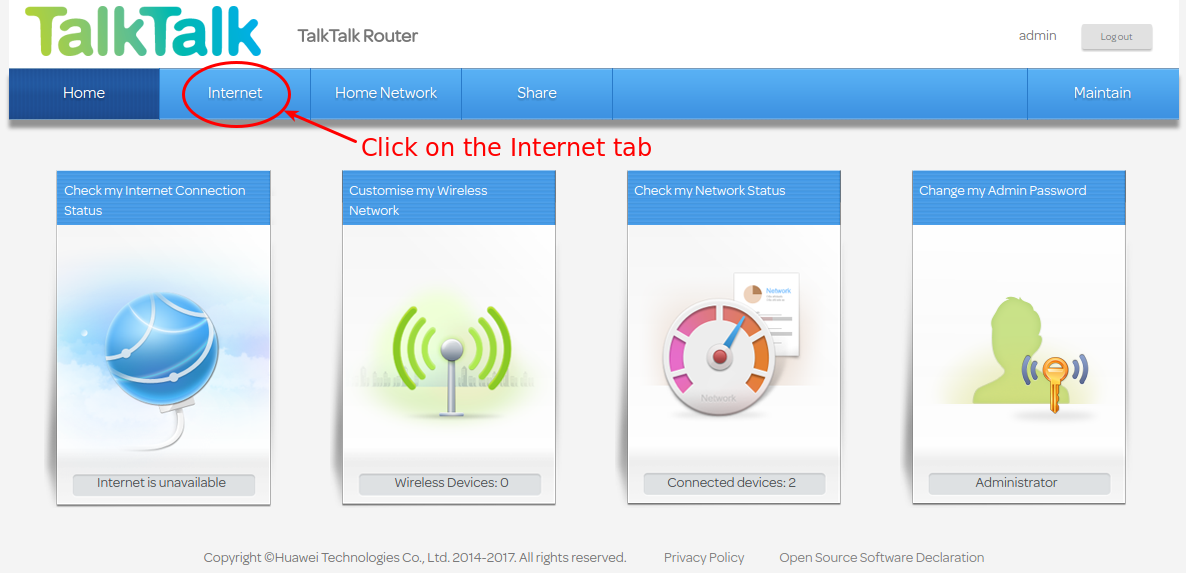Select the Home tab
This screenshot has width=1186, height=573.
click(84, 94)
